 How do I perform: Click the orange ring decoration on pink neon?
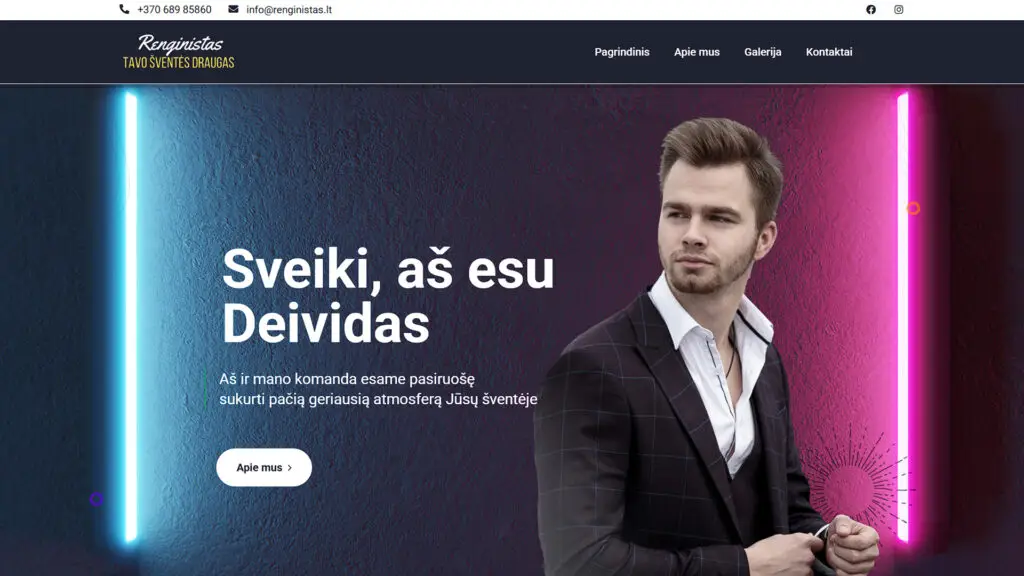pyautogui.click(x=913, y=208)
